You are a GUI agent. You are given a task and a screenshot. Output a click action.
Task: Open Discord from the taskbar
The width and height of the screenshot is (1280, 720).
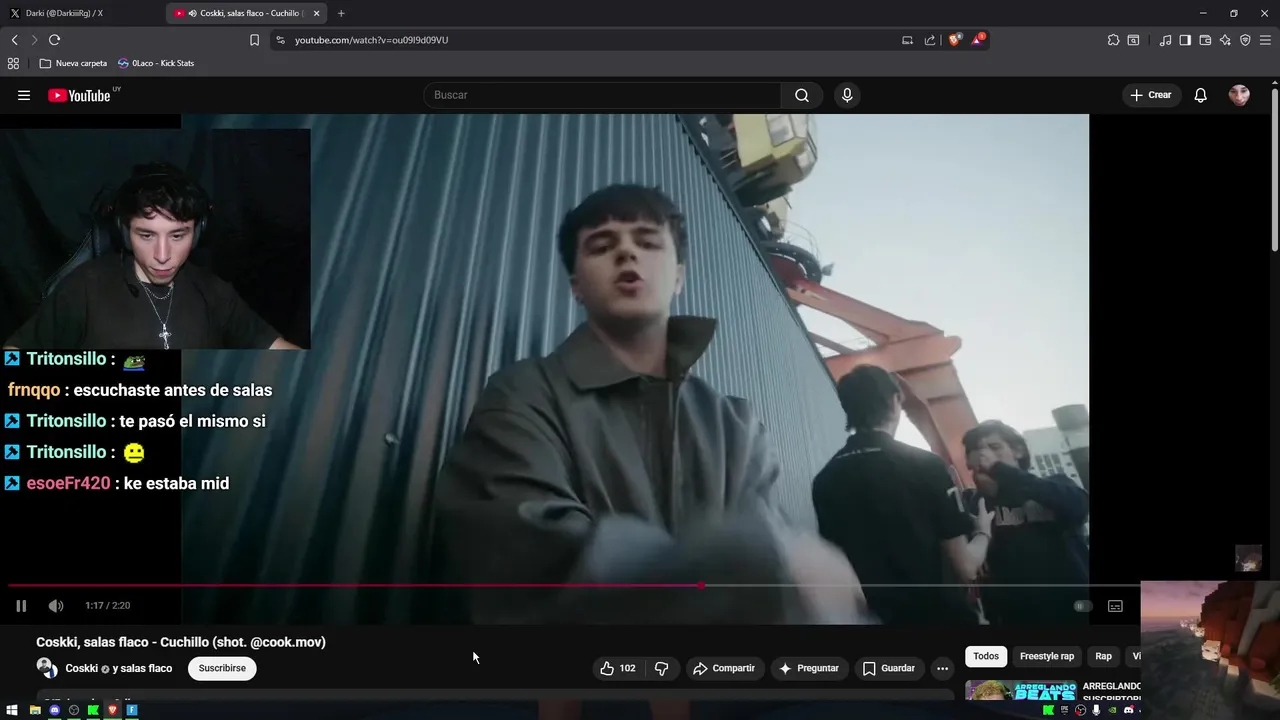pyautogui.click(x=55, y=710)
